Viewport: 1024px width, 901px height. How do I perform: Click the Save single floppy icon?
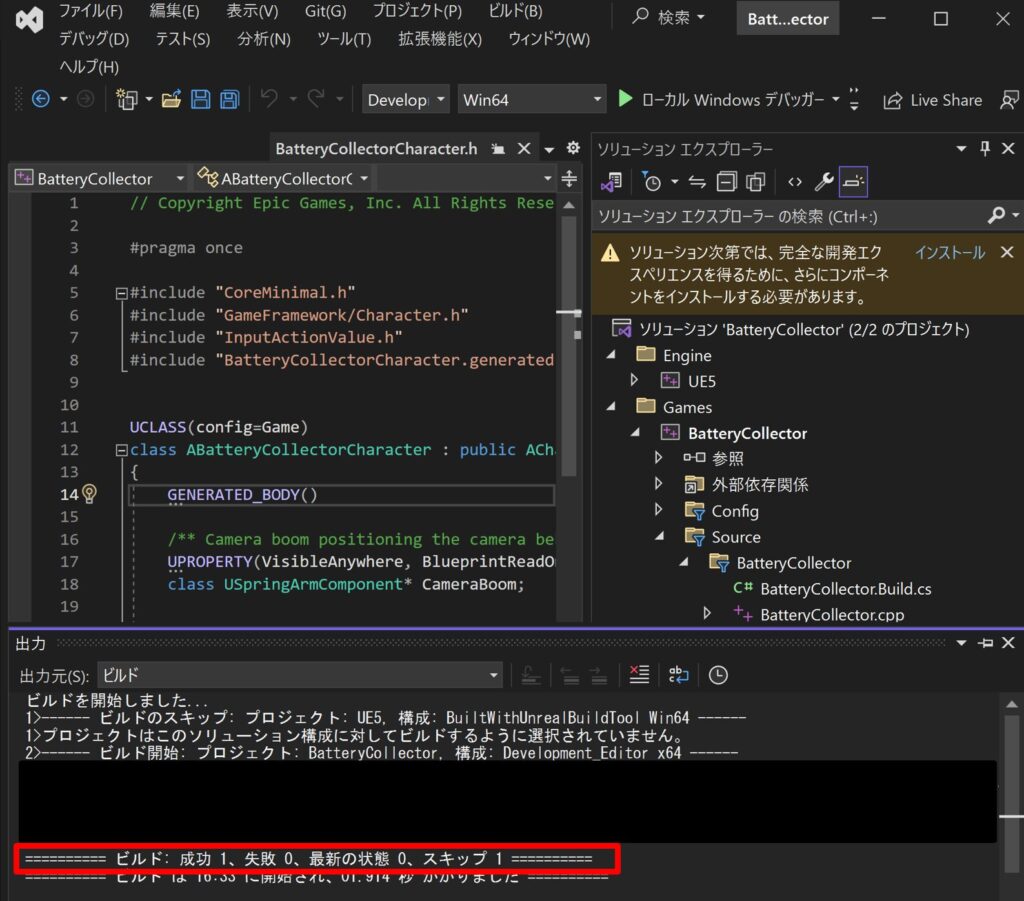(200, 99)
